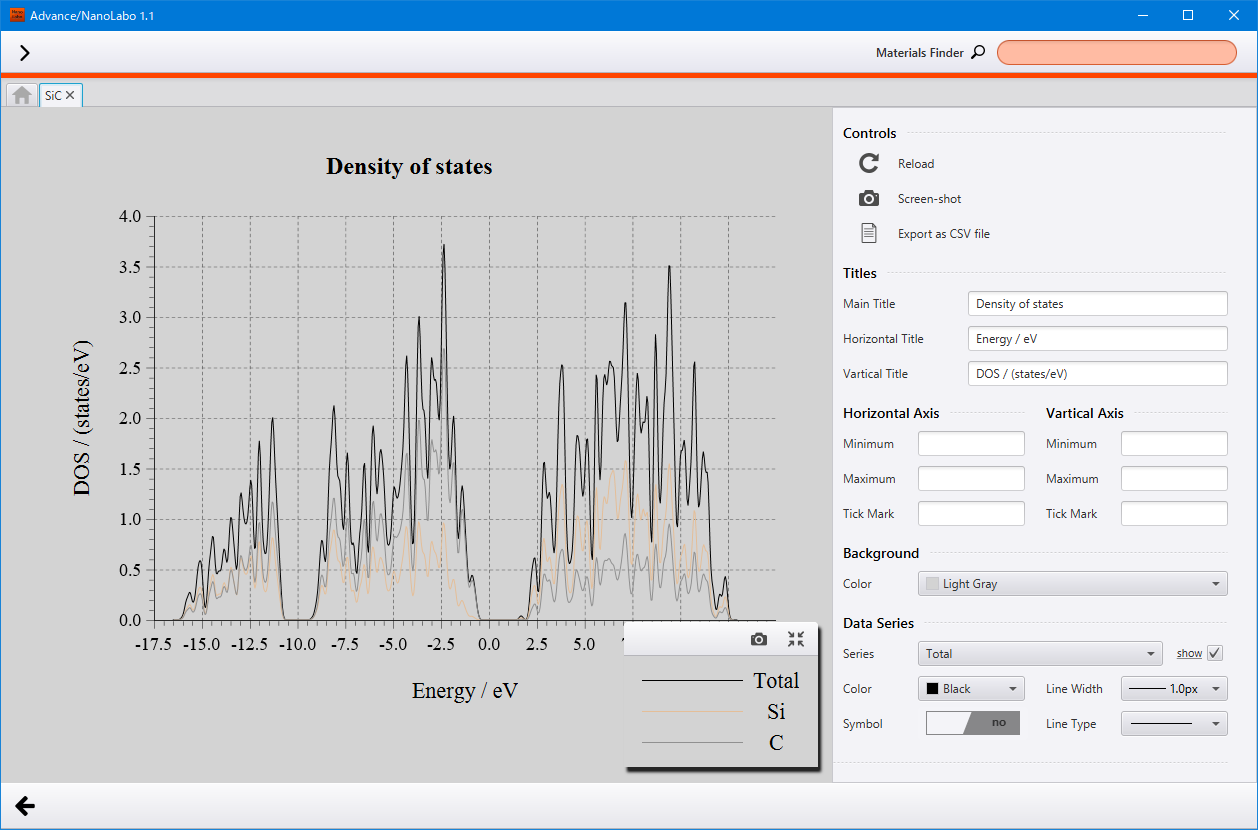The height and width of the screenshot is (830, 1258).
Task: Open the Series dropdown showing Total
Action: 1040,654
